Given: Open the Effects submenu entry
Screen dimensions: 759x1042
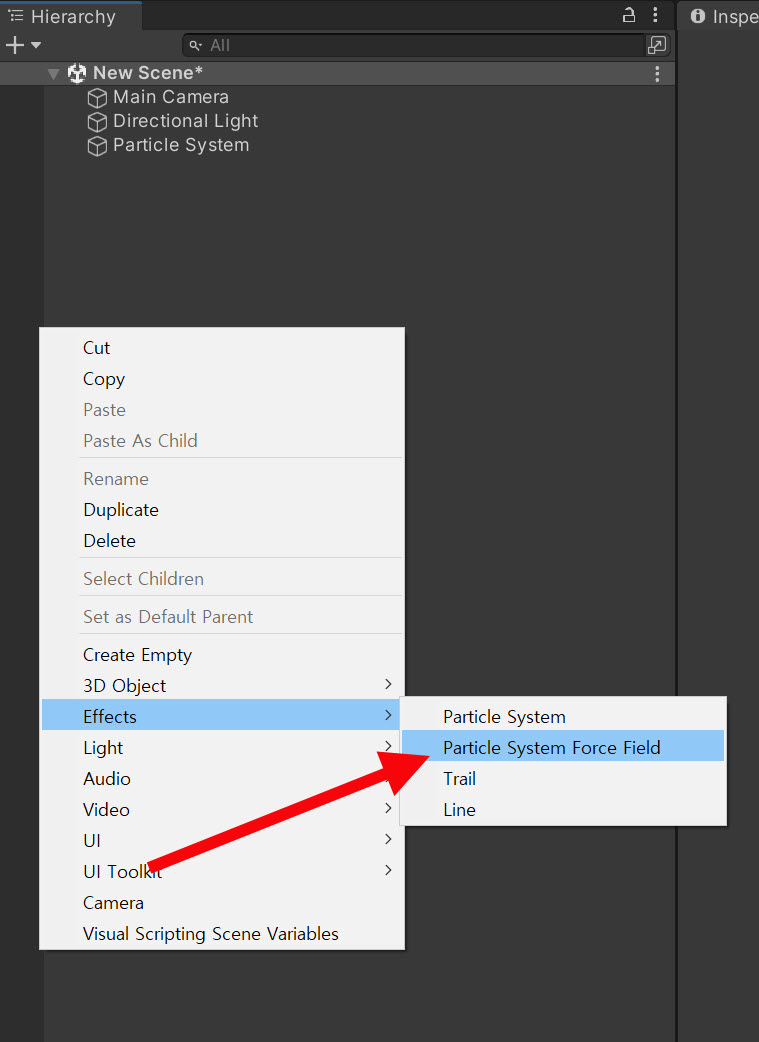Looking at the screenshot, I should (x=223, y=715).
